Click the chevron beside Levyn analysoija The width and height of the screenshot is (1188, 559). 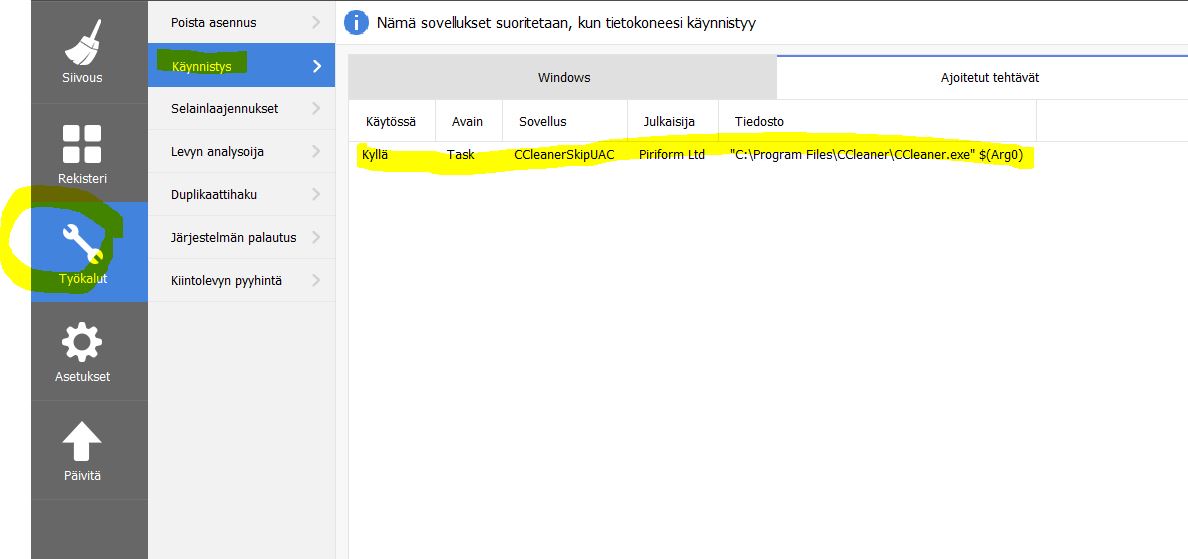(x=316, y=151)
